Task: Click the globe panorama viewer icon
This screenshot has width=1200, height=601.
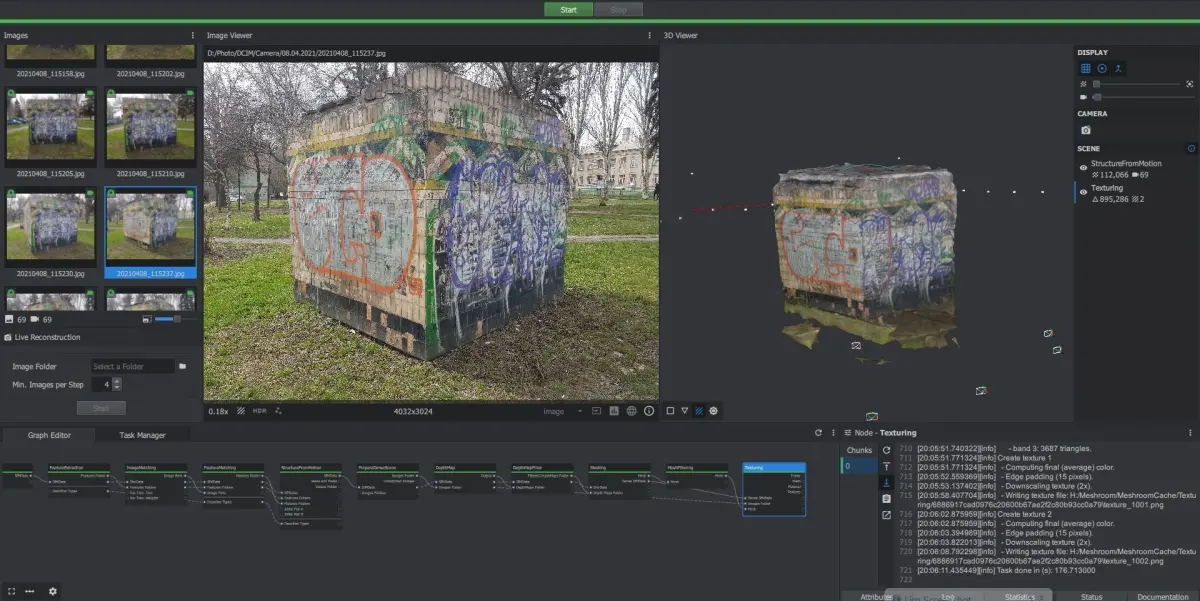Action: (631, 411)
